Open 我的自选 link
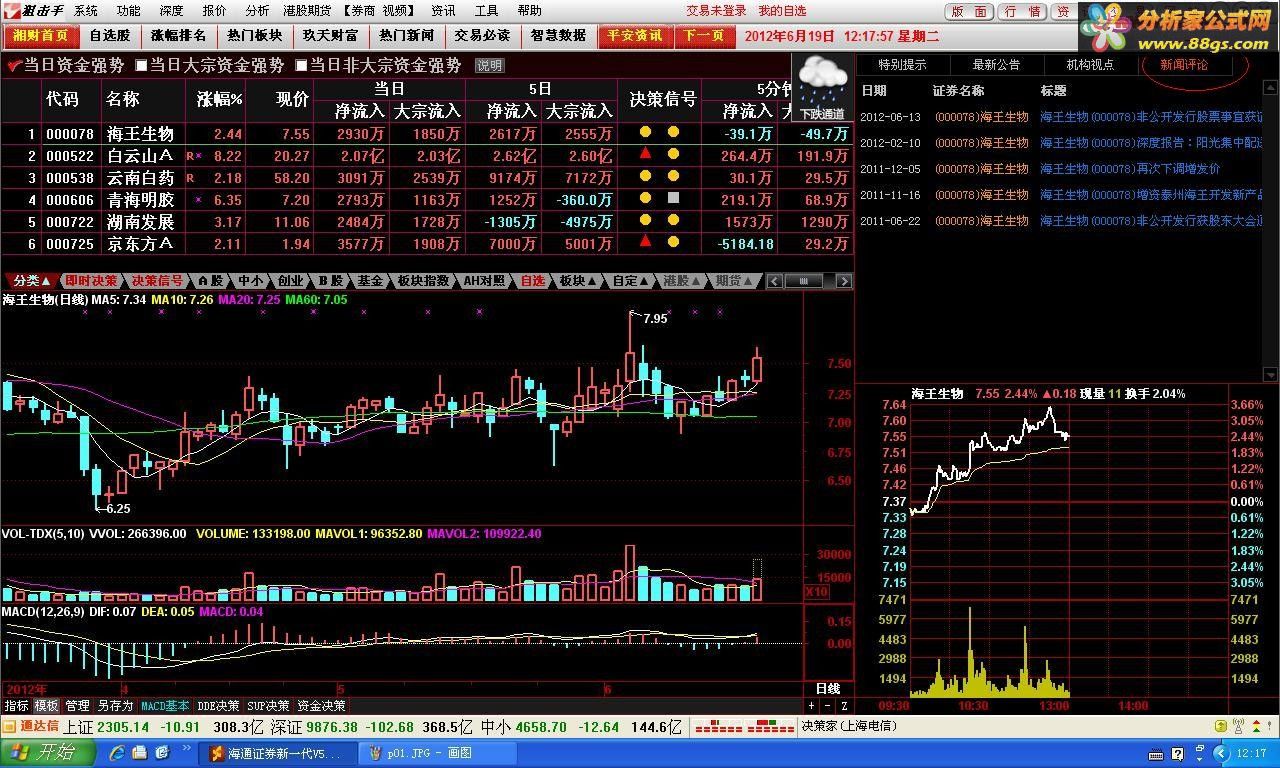Screen dimensions: 1280x768 click(x=782, y=11)
